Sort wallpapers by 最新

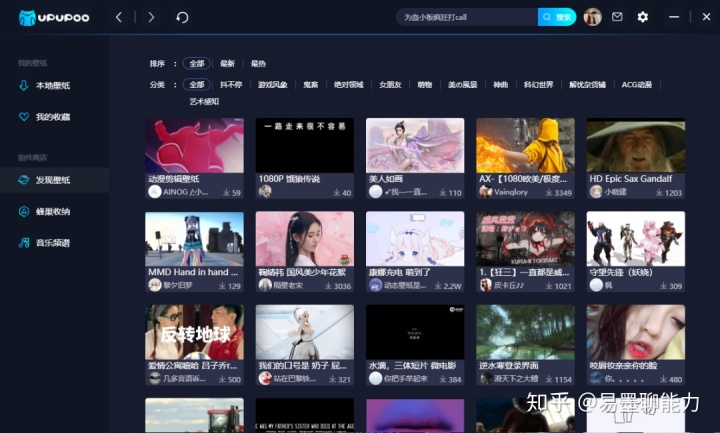coord(227,63)
